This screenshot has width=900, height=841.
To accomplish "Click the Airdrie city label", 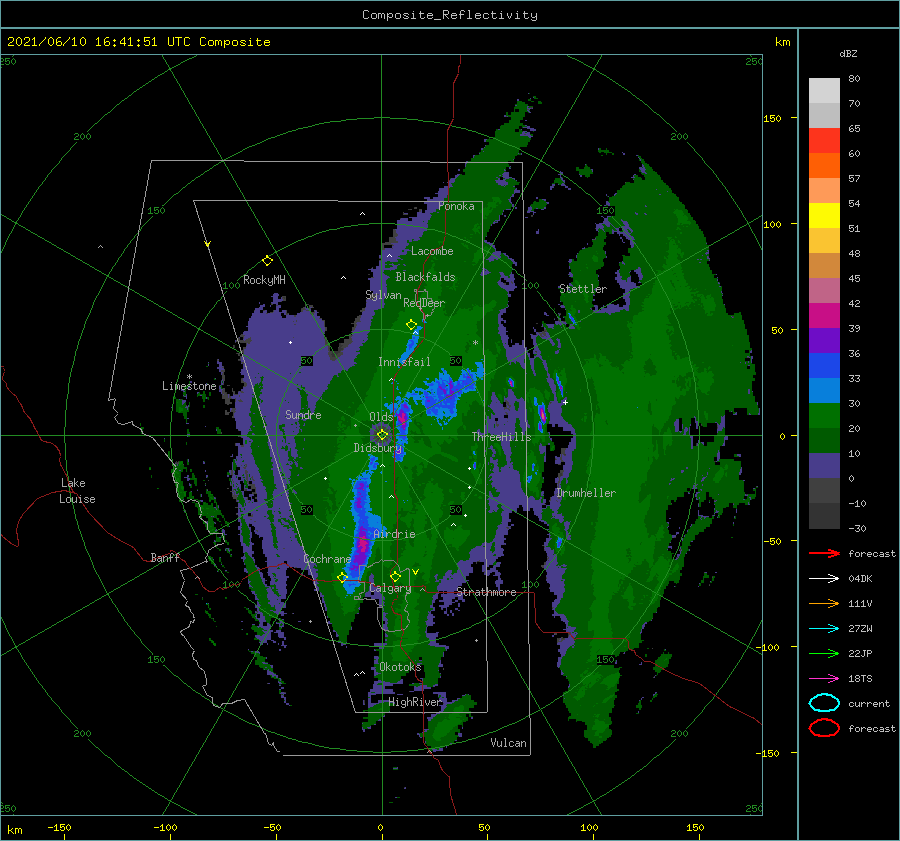I will click(394, 534).
